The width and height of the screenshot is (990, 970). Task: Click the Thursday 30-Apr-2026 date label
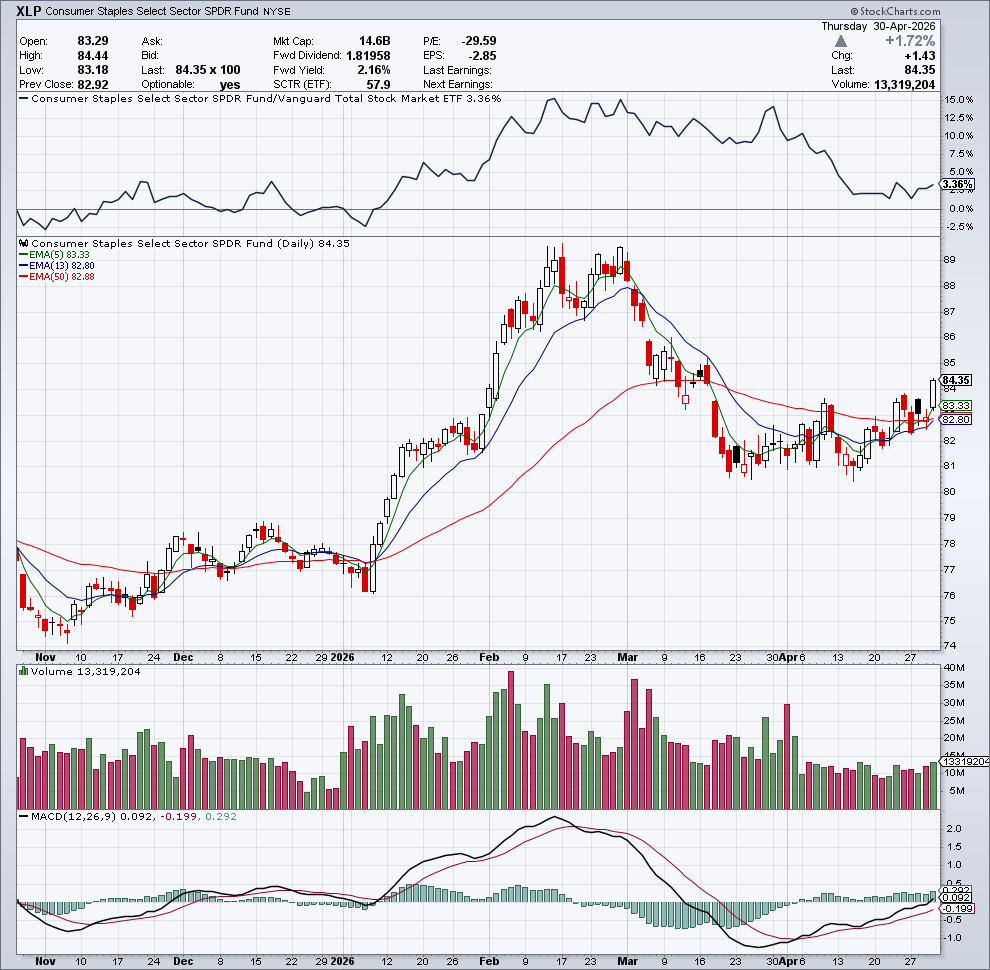878,27
